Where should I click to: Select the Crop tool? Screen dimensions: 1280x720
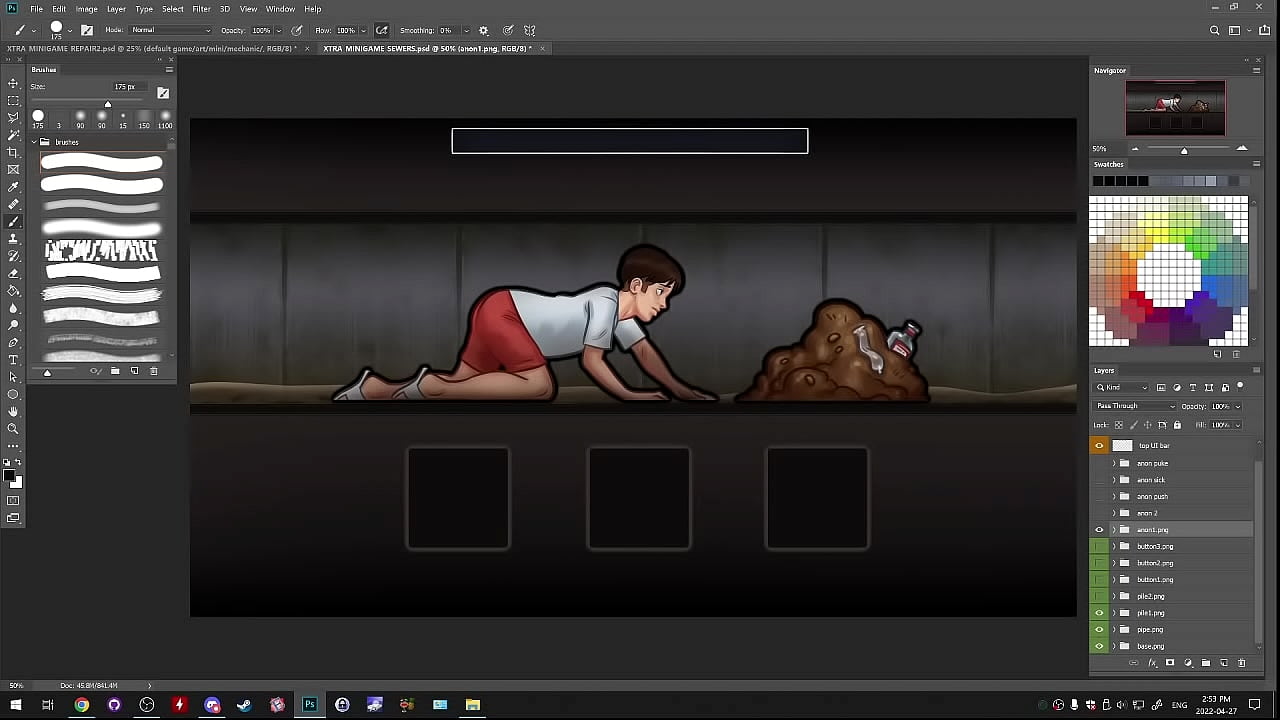(13, 152)
